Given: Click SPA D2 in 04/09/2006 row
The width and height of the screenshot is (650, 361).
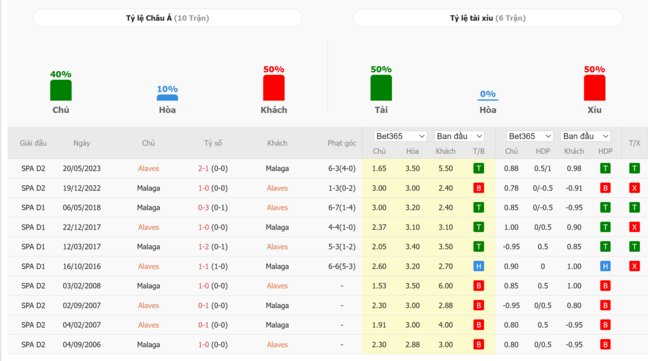Looking at the screenshot, I should [x=33, y=344].
